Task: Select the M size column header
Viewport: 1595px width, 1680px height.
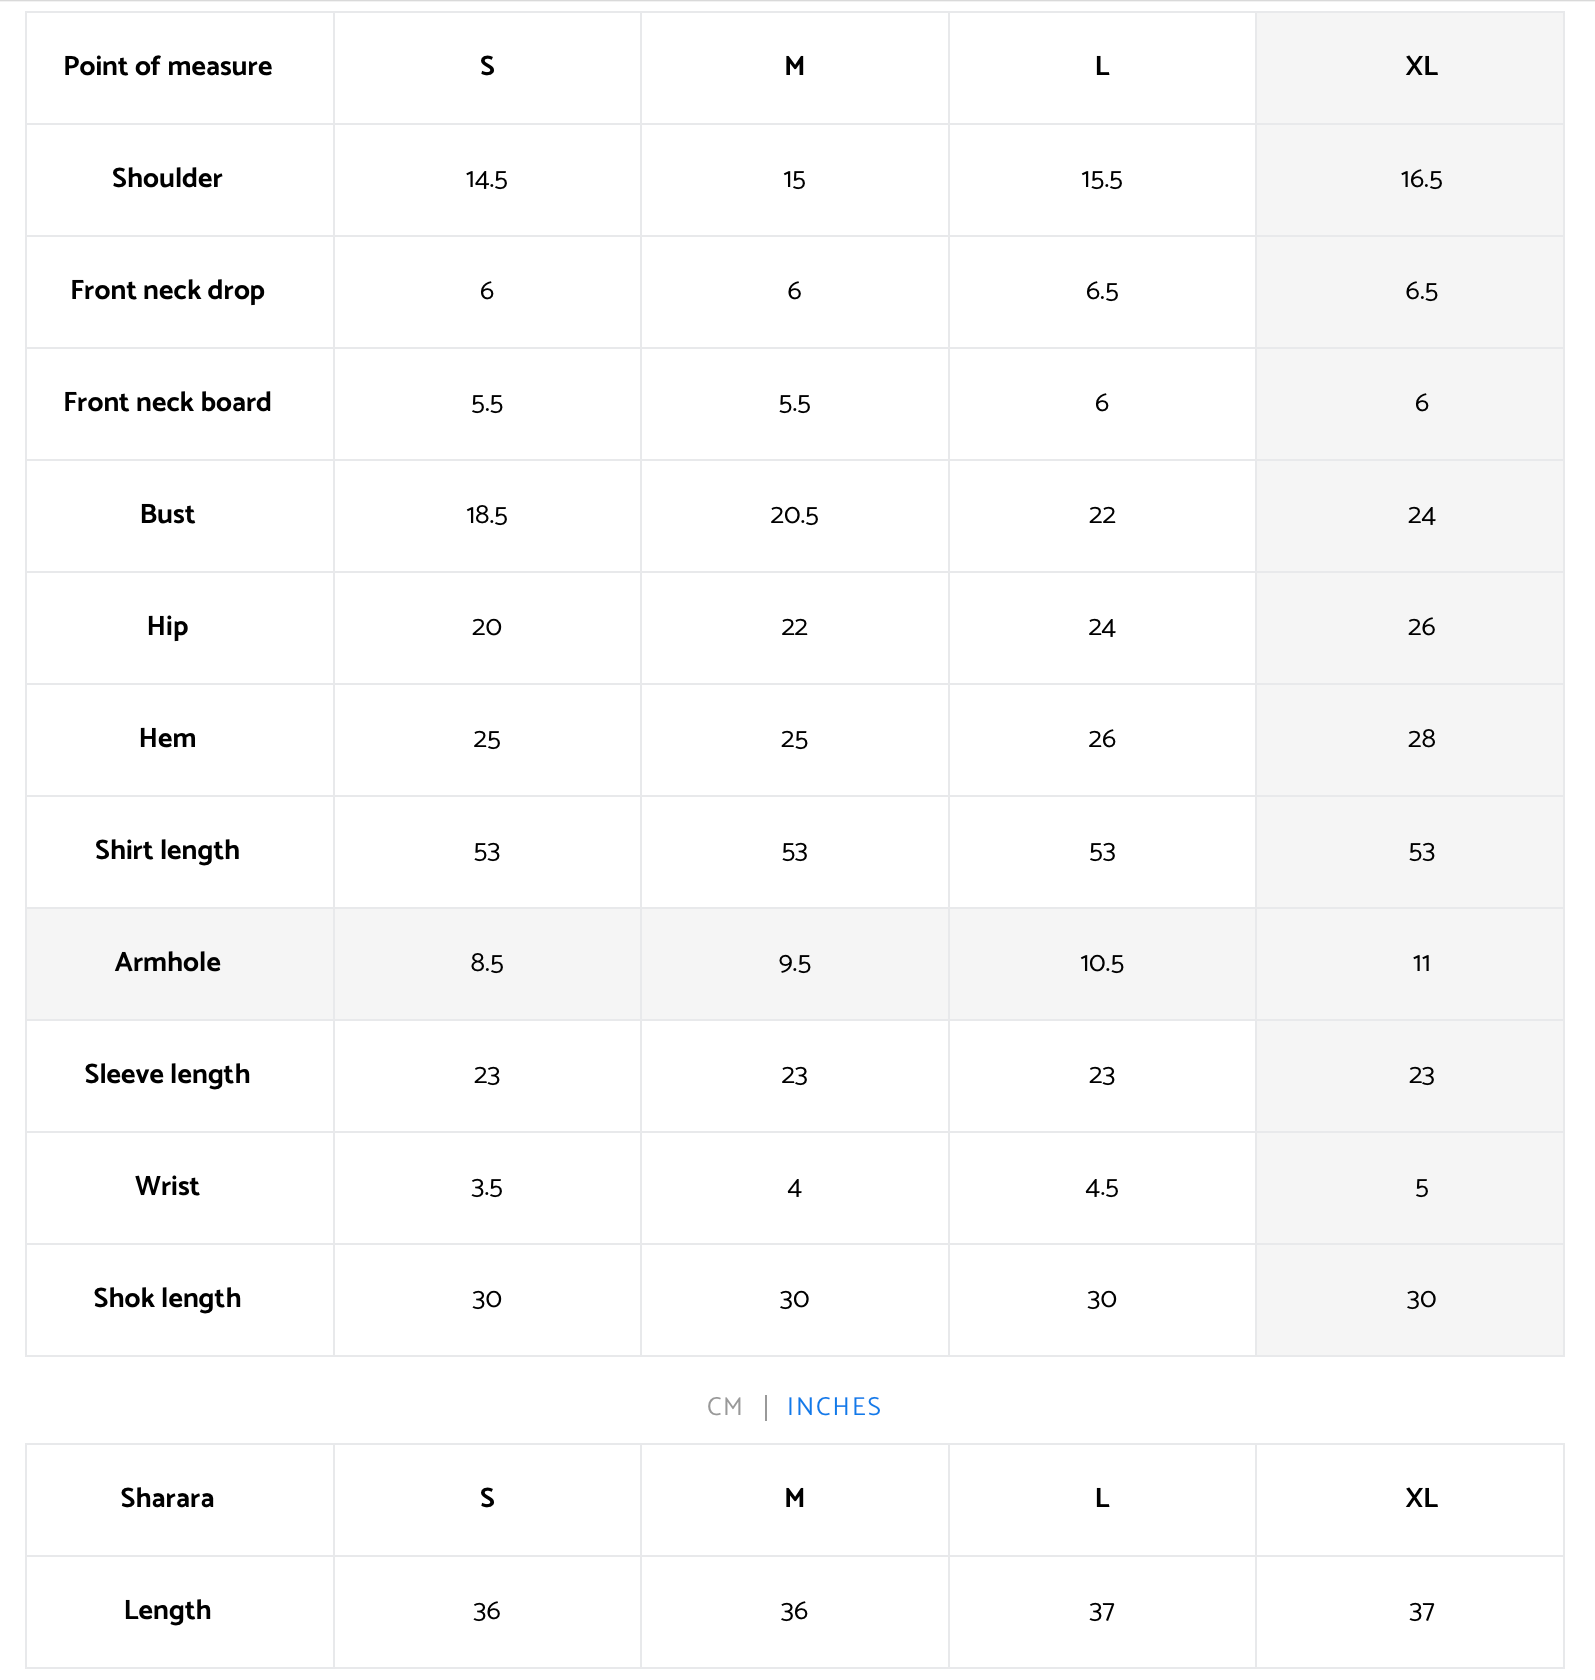Action: tap(794, 67)
